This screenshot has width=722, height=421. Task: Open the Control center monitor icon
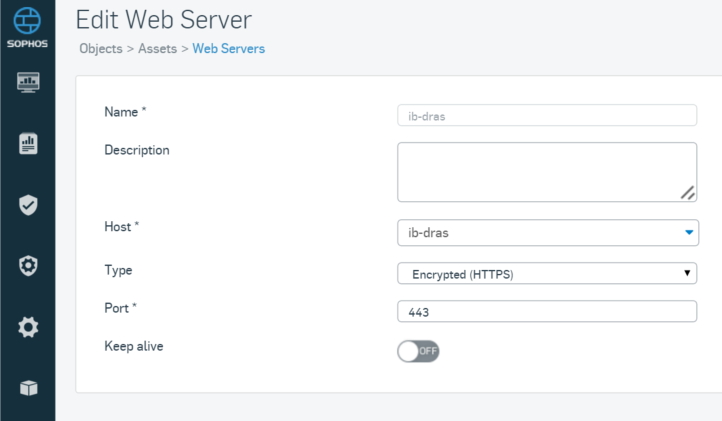coord(28,82)
